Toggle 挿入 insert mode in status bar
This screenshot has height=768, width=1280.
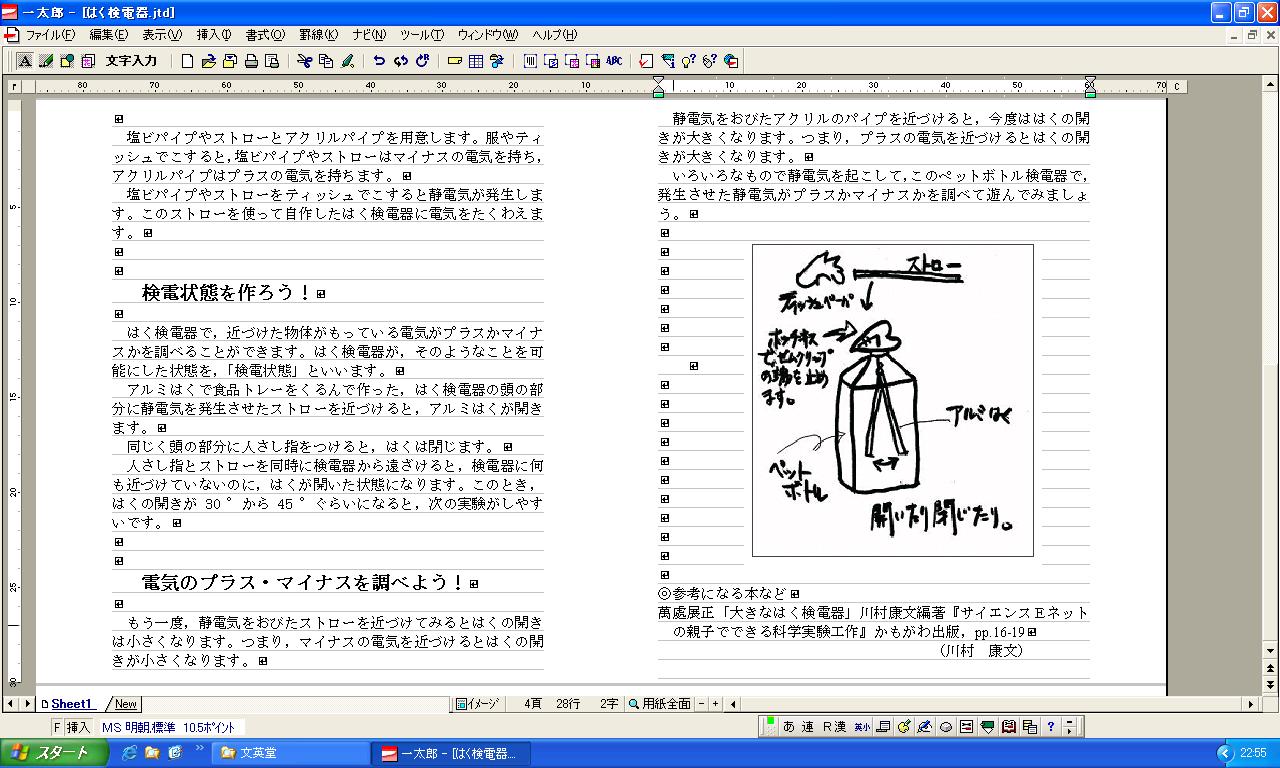tap(79, 727)
